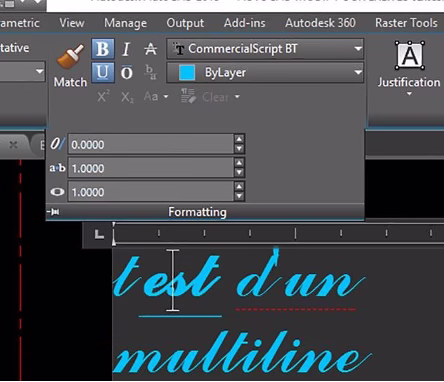The image size is (444, 382).
Task: Pin the Formatting panel
Action: click(53, 212)
